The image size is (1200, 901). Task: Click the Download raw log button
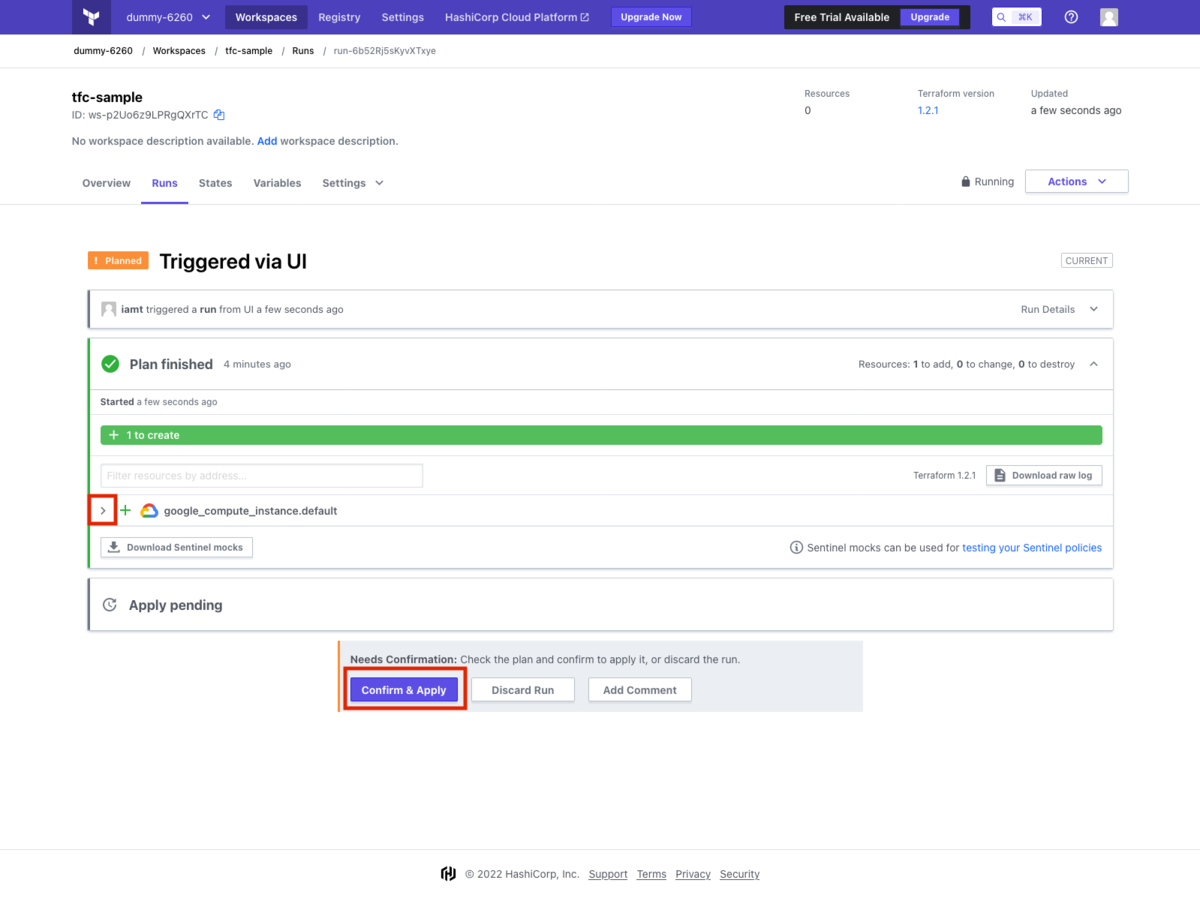pyautogui.click(x=1044, y=475)
